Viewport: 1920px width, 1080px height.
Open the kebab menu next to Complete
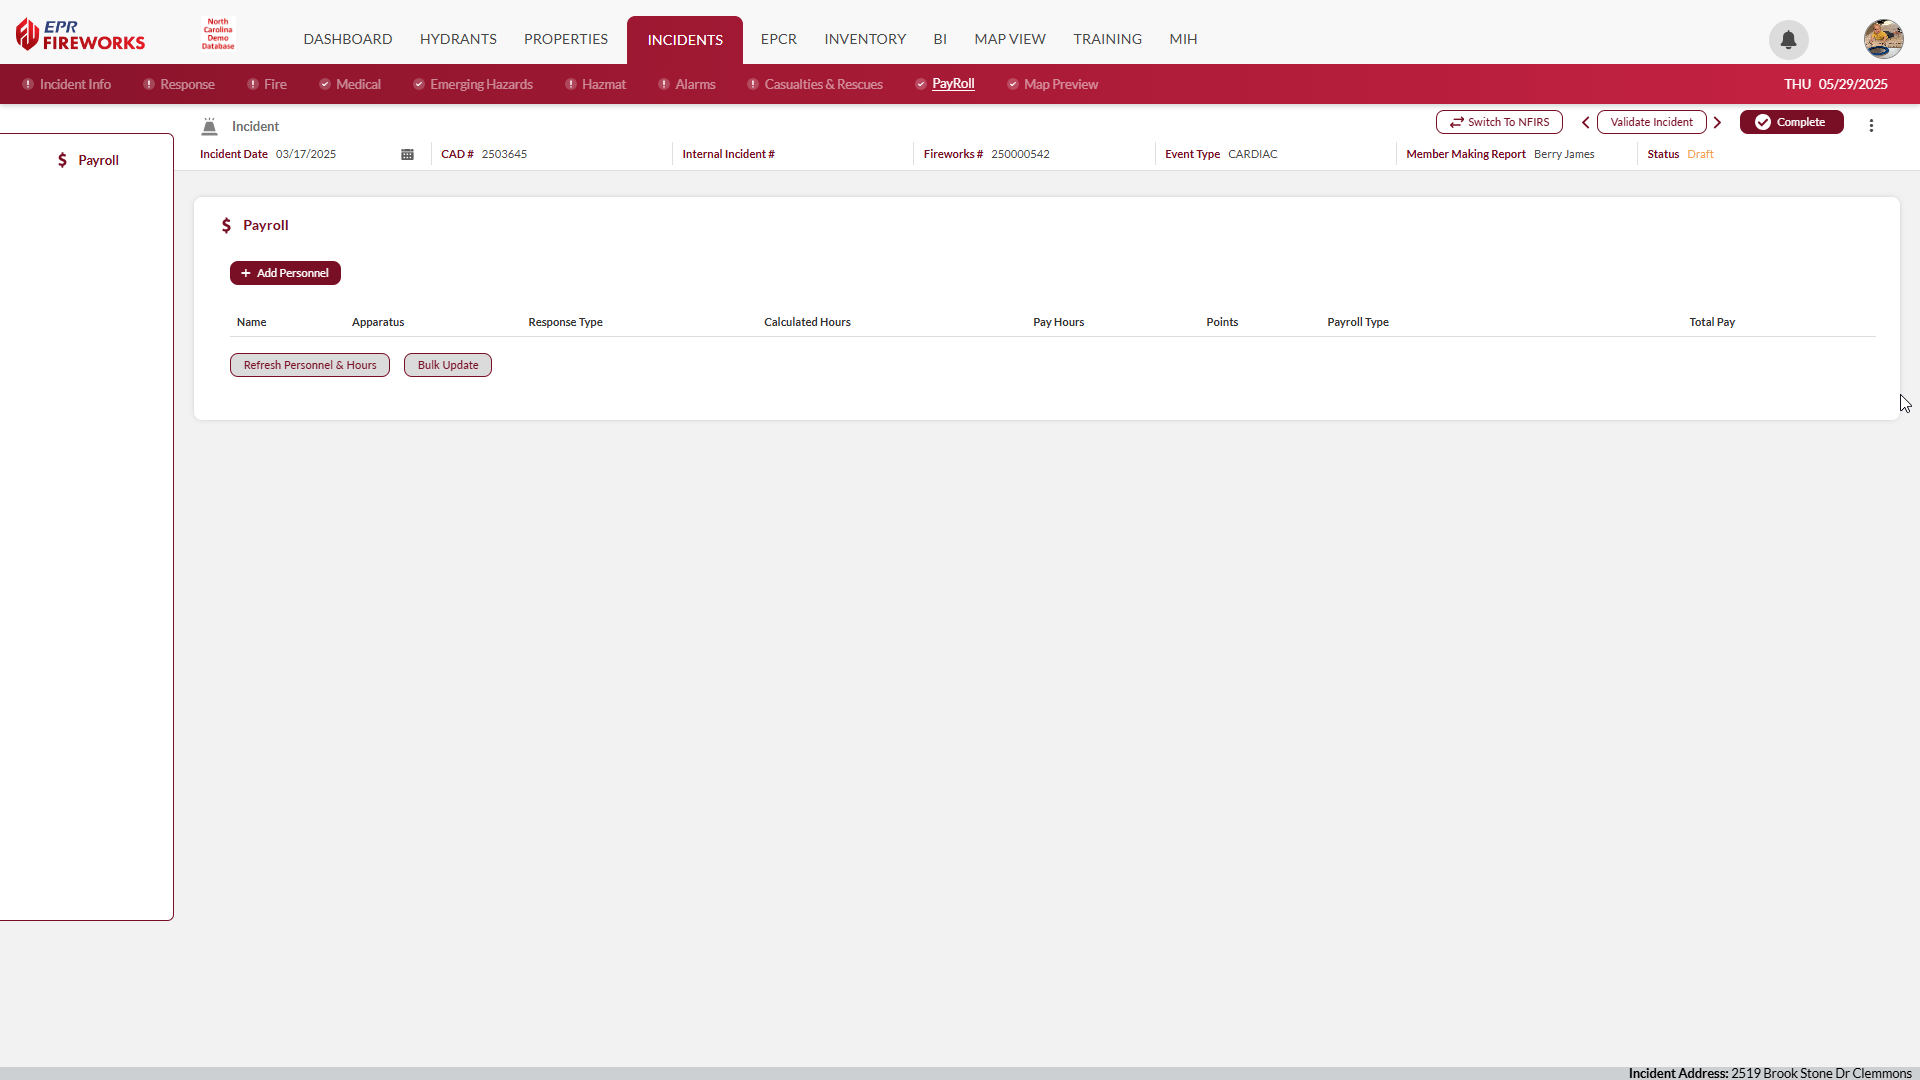(1871, 125)
